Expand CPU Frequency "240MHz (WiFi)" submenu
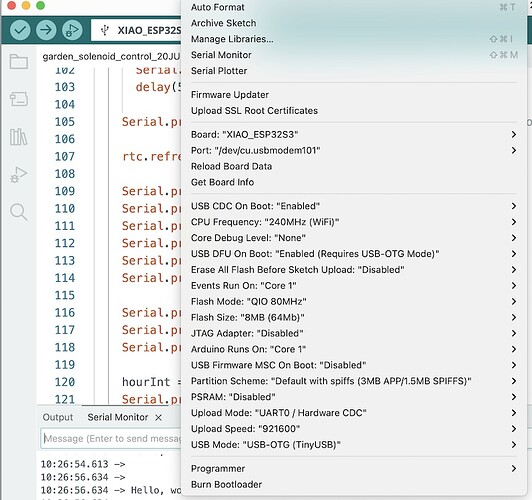 353,222
